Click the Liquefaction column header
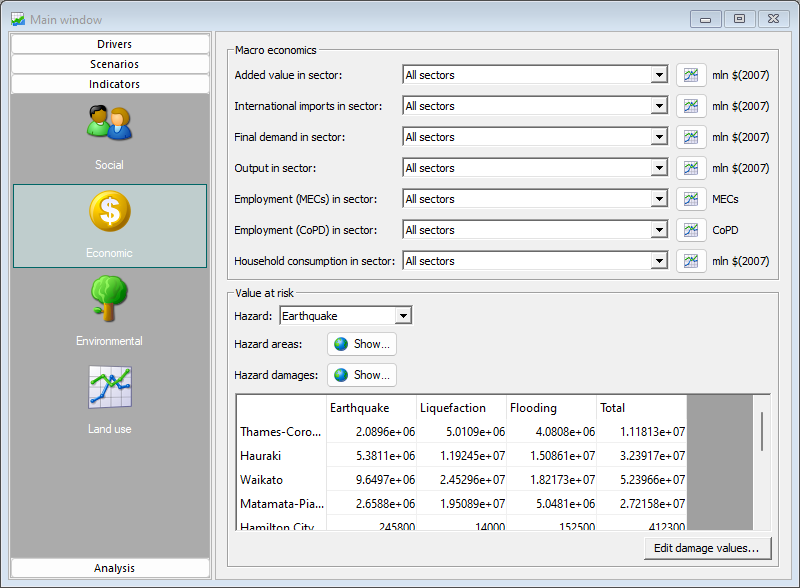This screenshot has width=800, height=588. (x=462, y=408)
